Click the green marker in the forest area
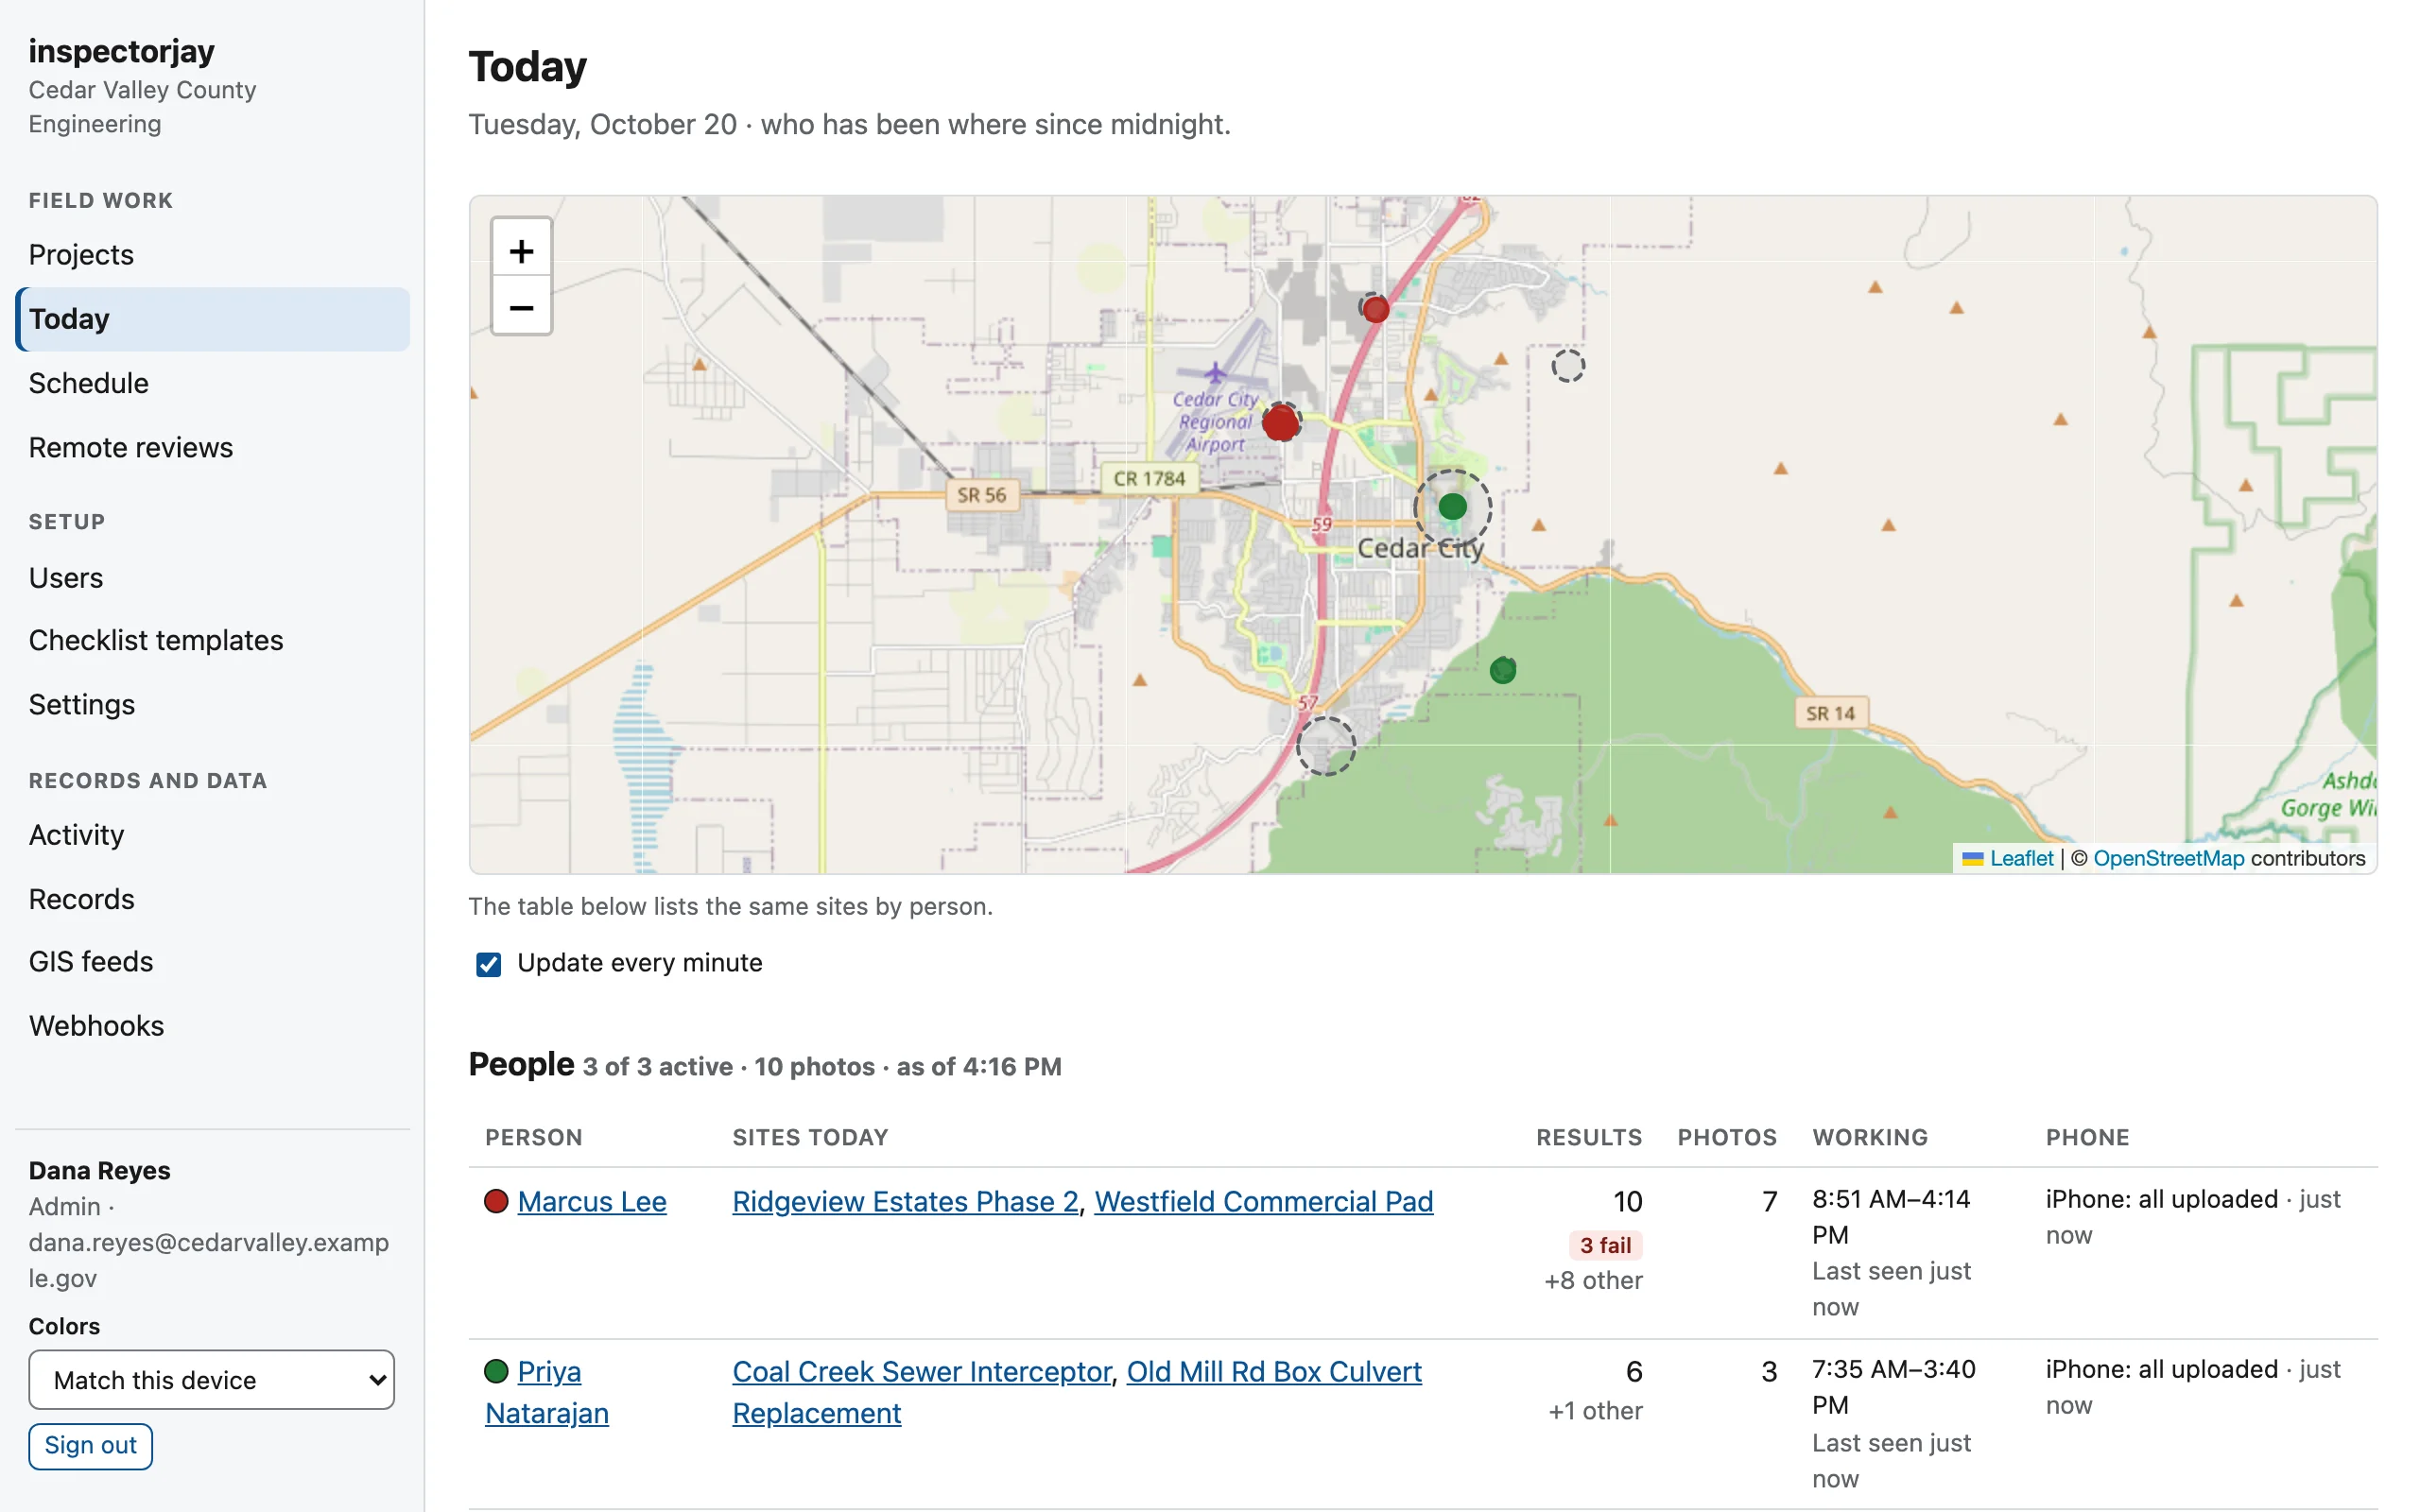2420x1512 pixels. click(1502, 669)
